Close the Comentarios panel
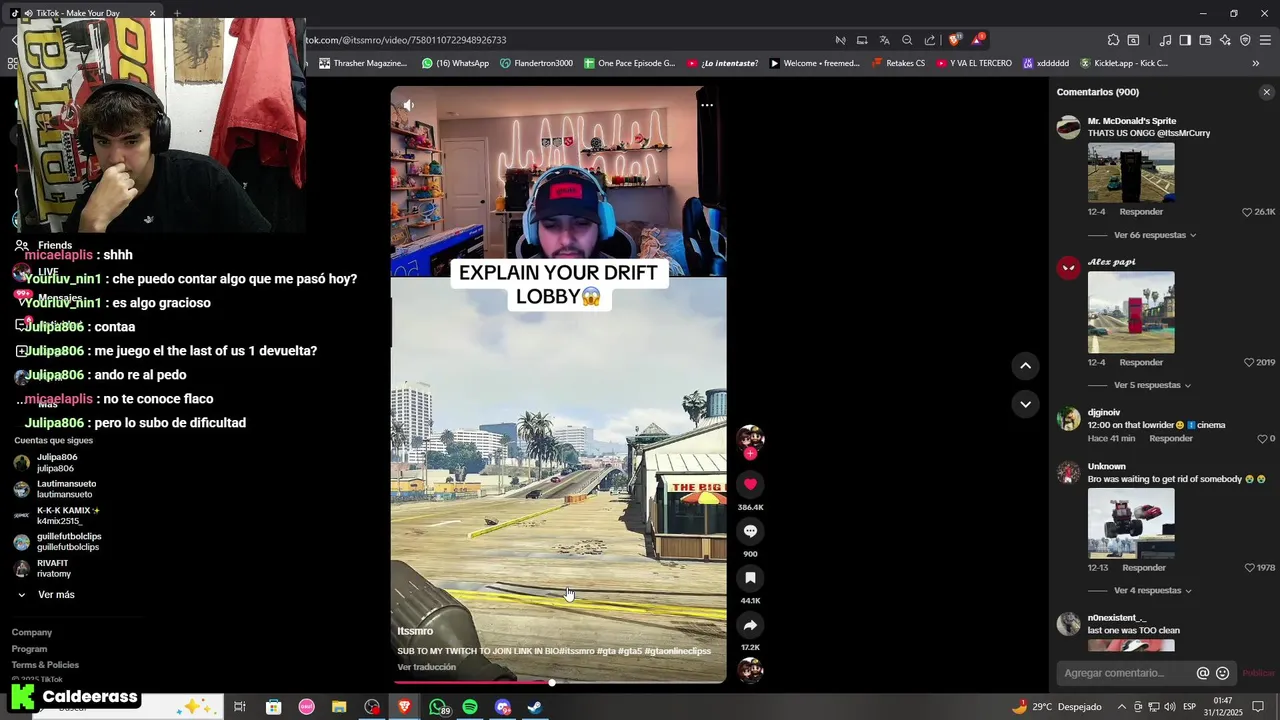 (x=1267, y=92)
